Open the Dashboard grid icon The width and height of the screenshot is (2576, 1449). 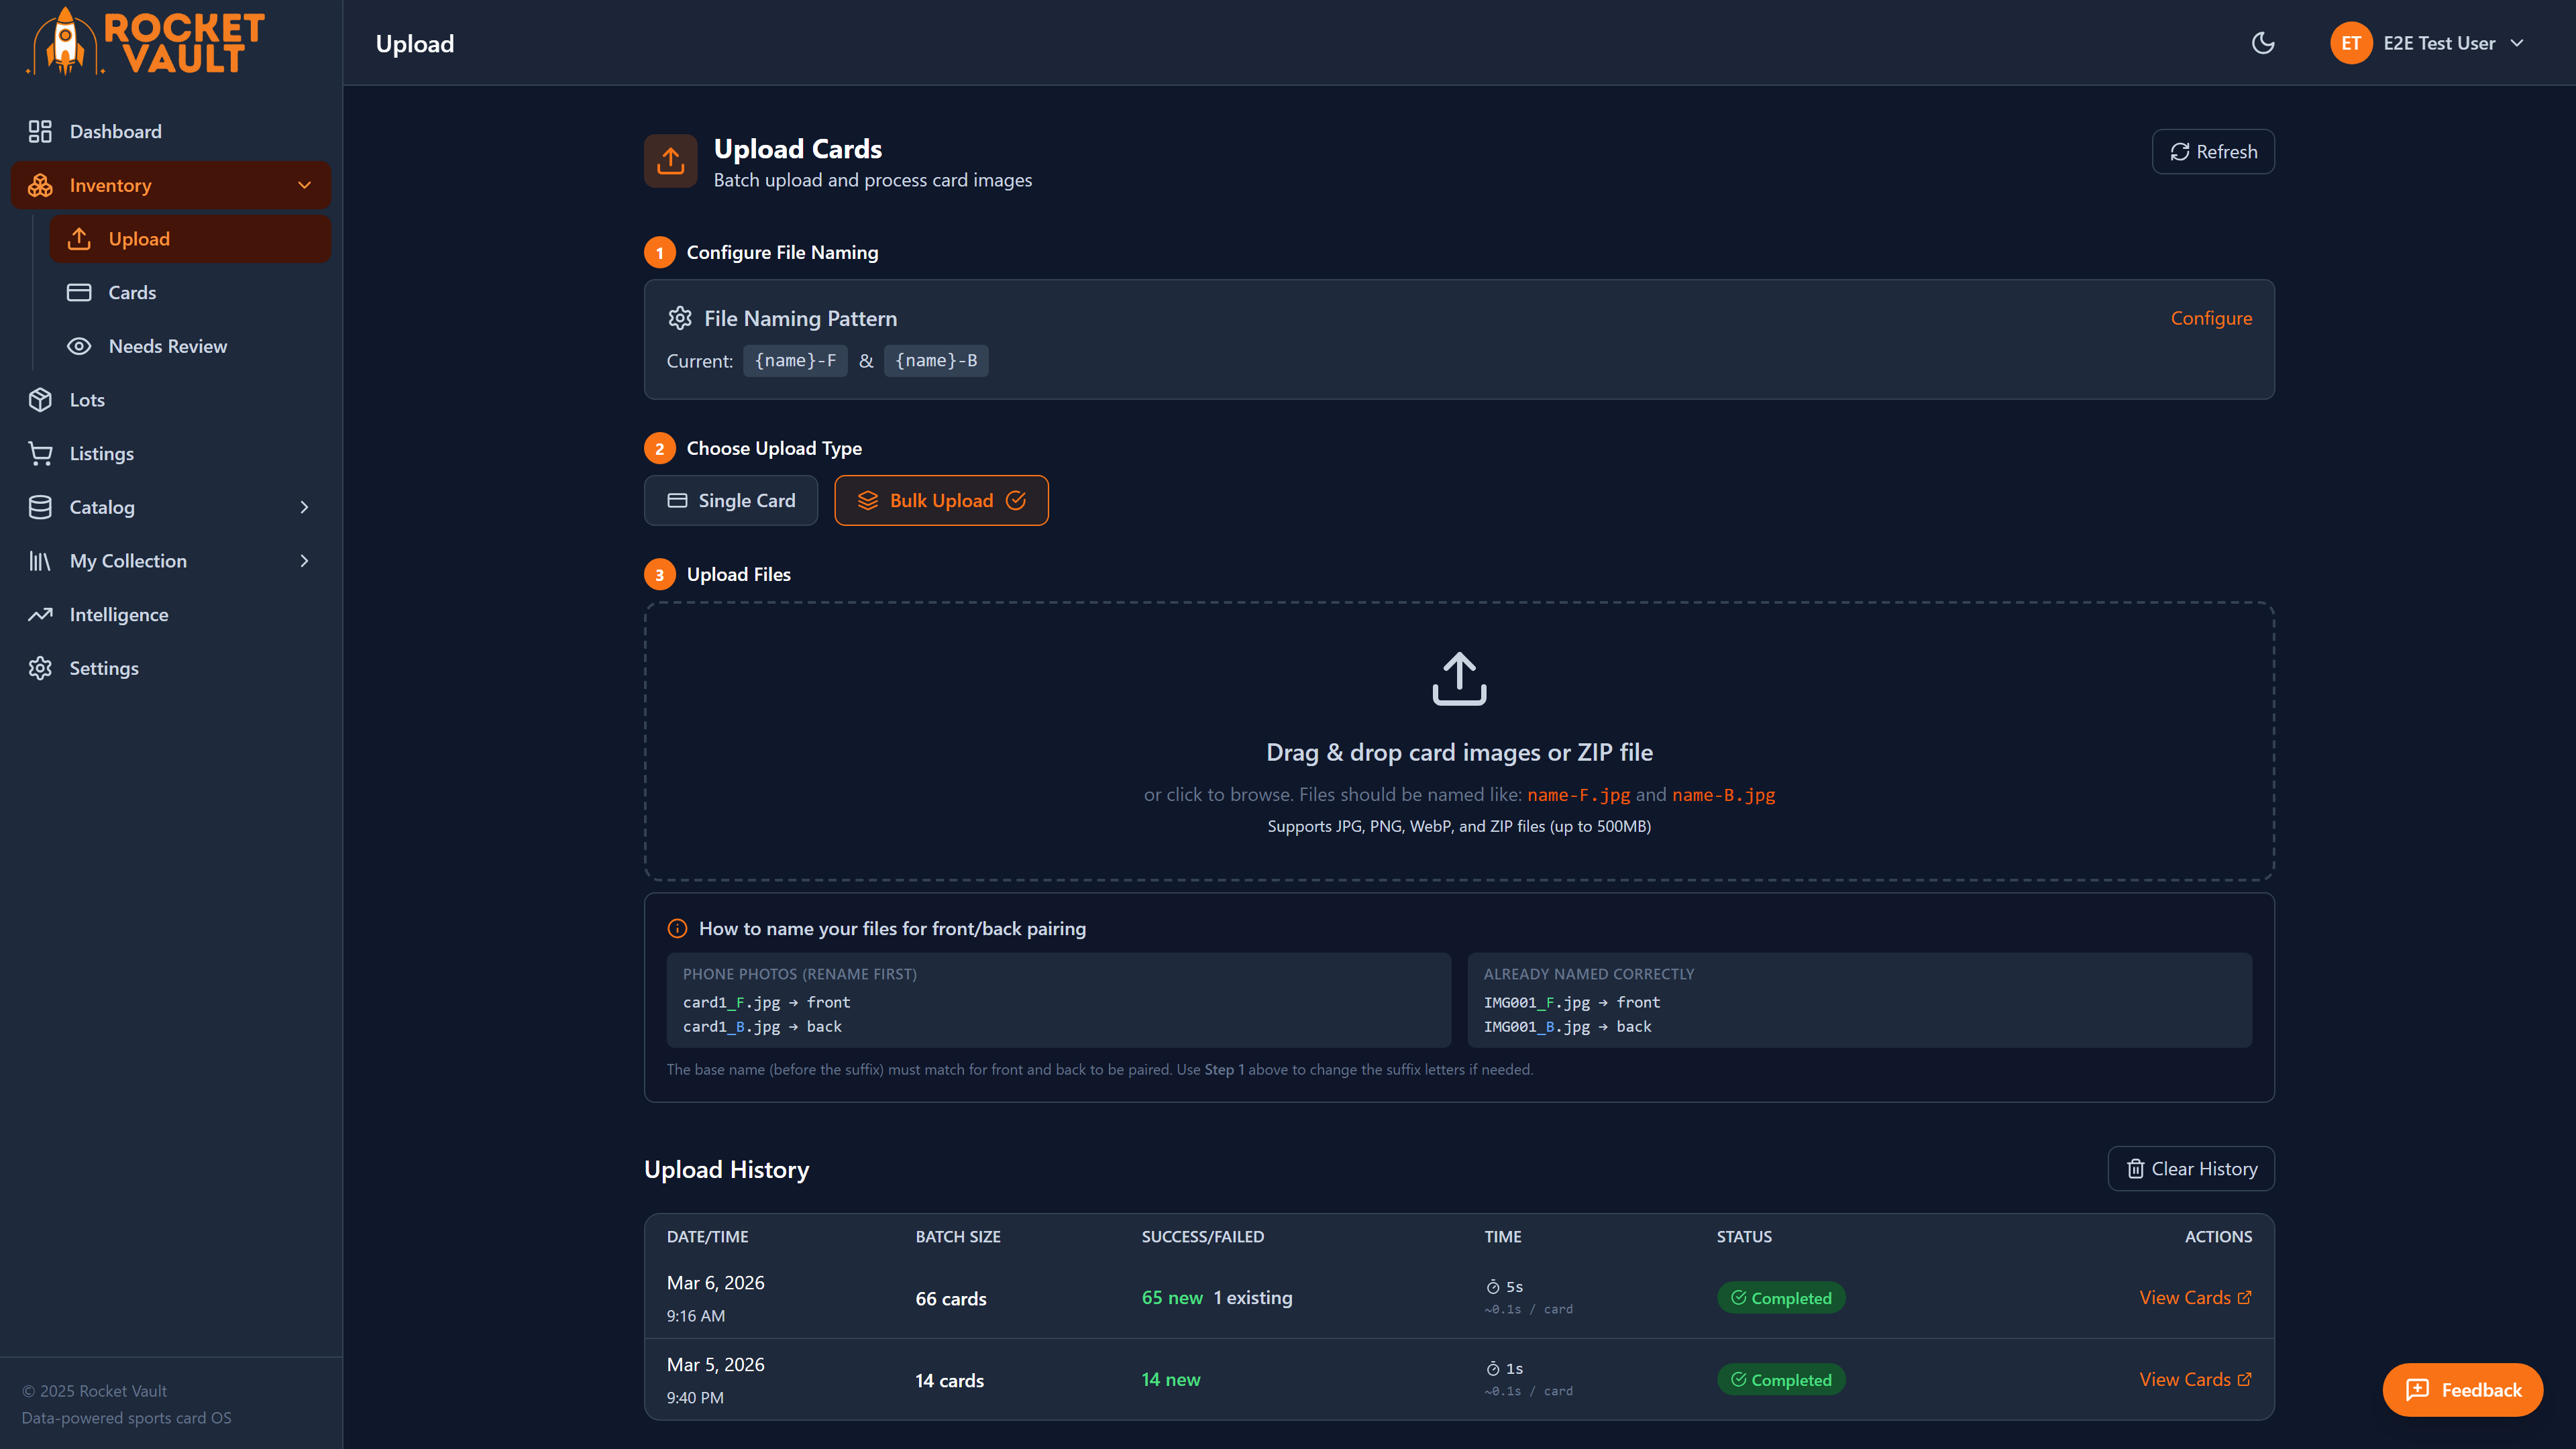pos(40,131)
